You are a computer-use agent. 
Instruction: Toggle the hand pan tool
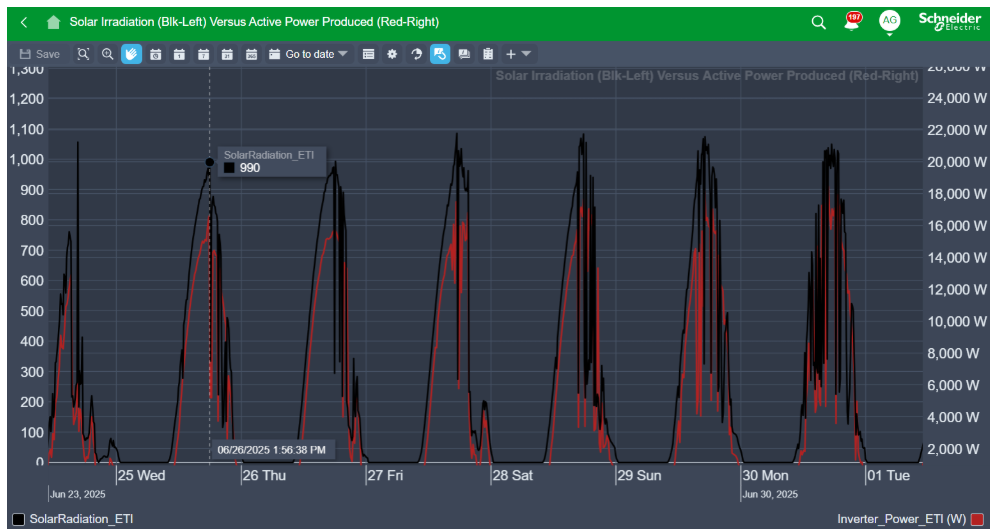click(x=131, y=54)
